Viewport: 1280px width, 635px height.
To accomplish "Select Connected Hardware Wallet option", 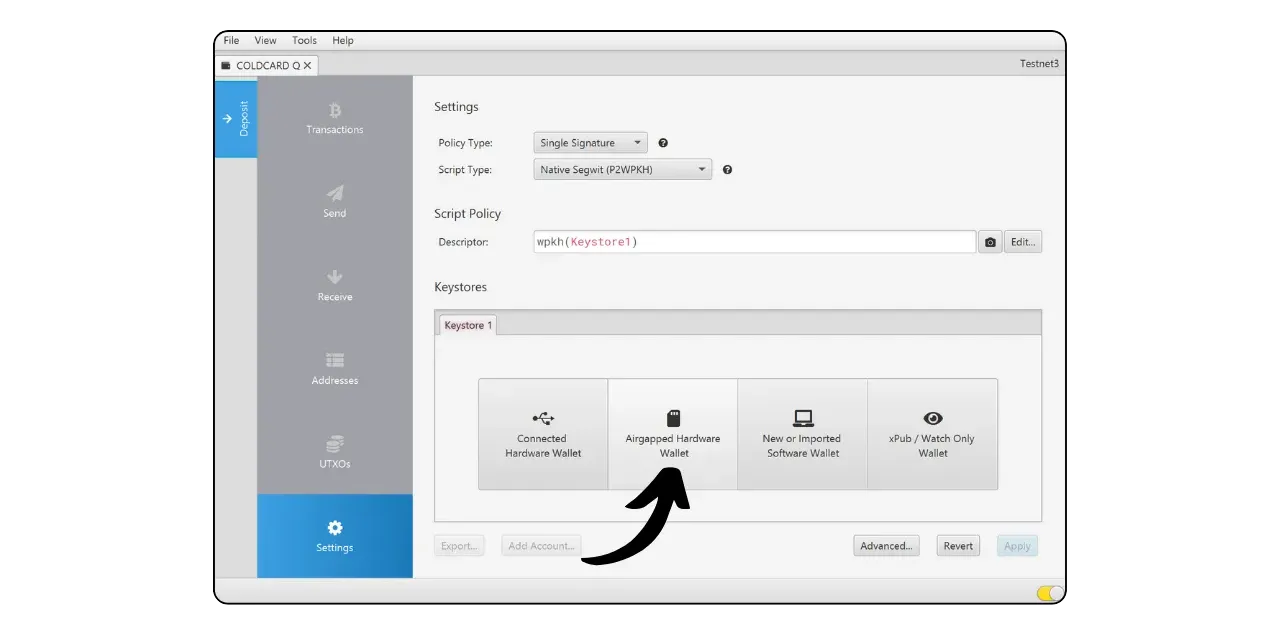I will [543, 434].
